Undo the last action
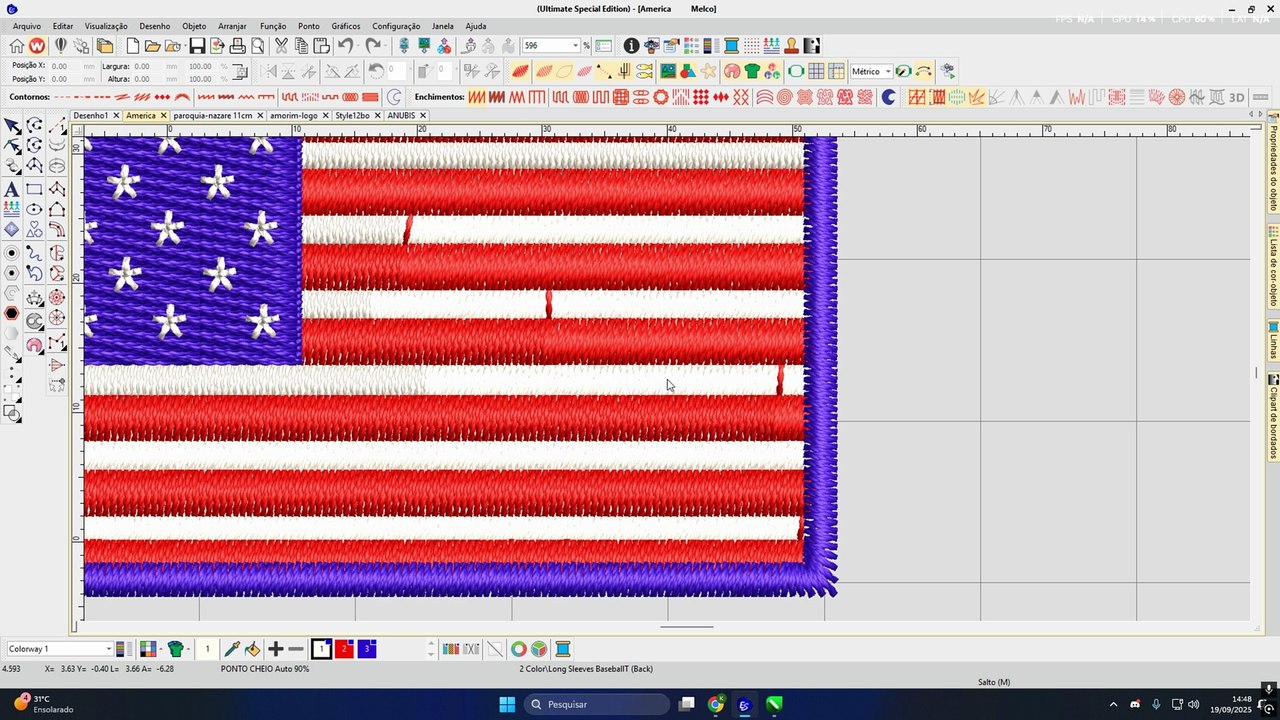 [345, 46]
